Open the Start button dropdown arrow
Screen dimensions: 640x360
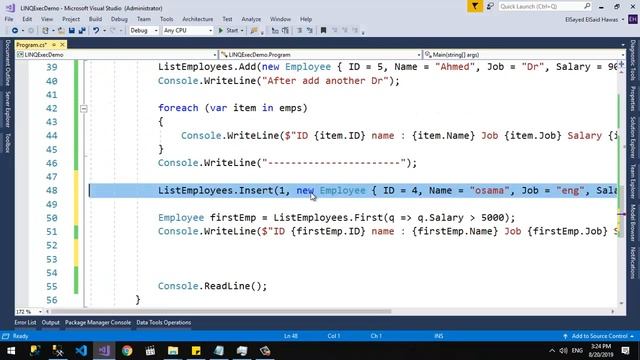[242, 31]
